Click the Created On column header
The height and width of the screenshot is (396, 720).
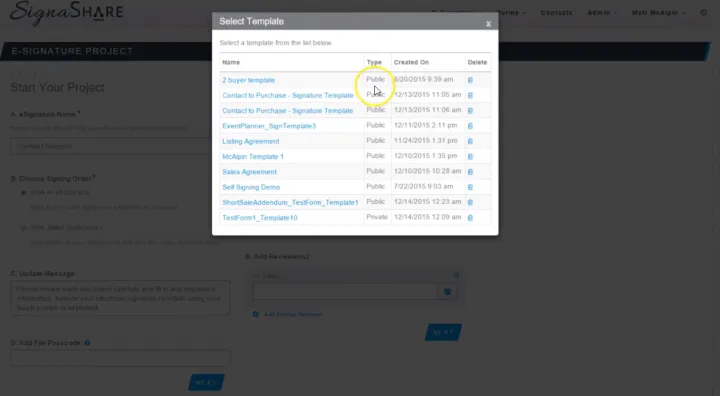(411, 62)
